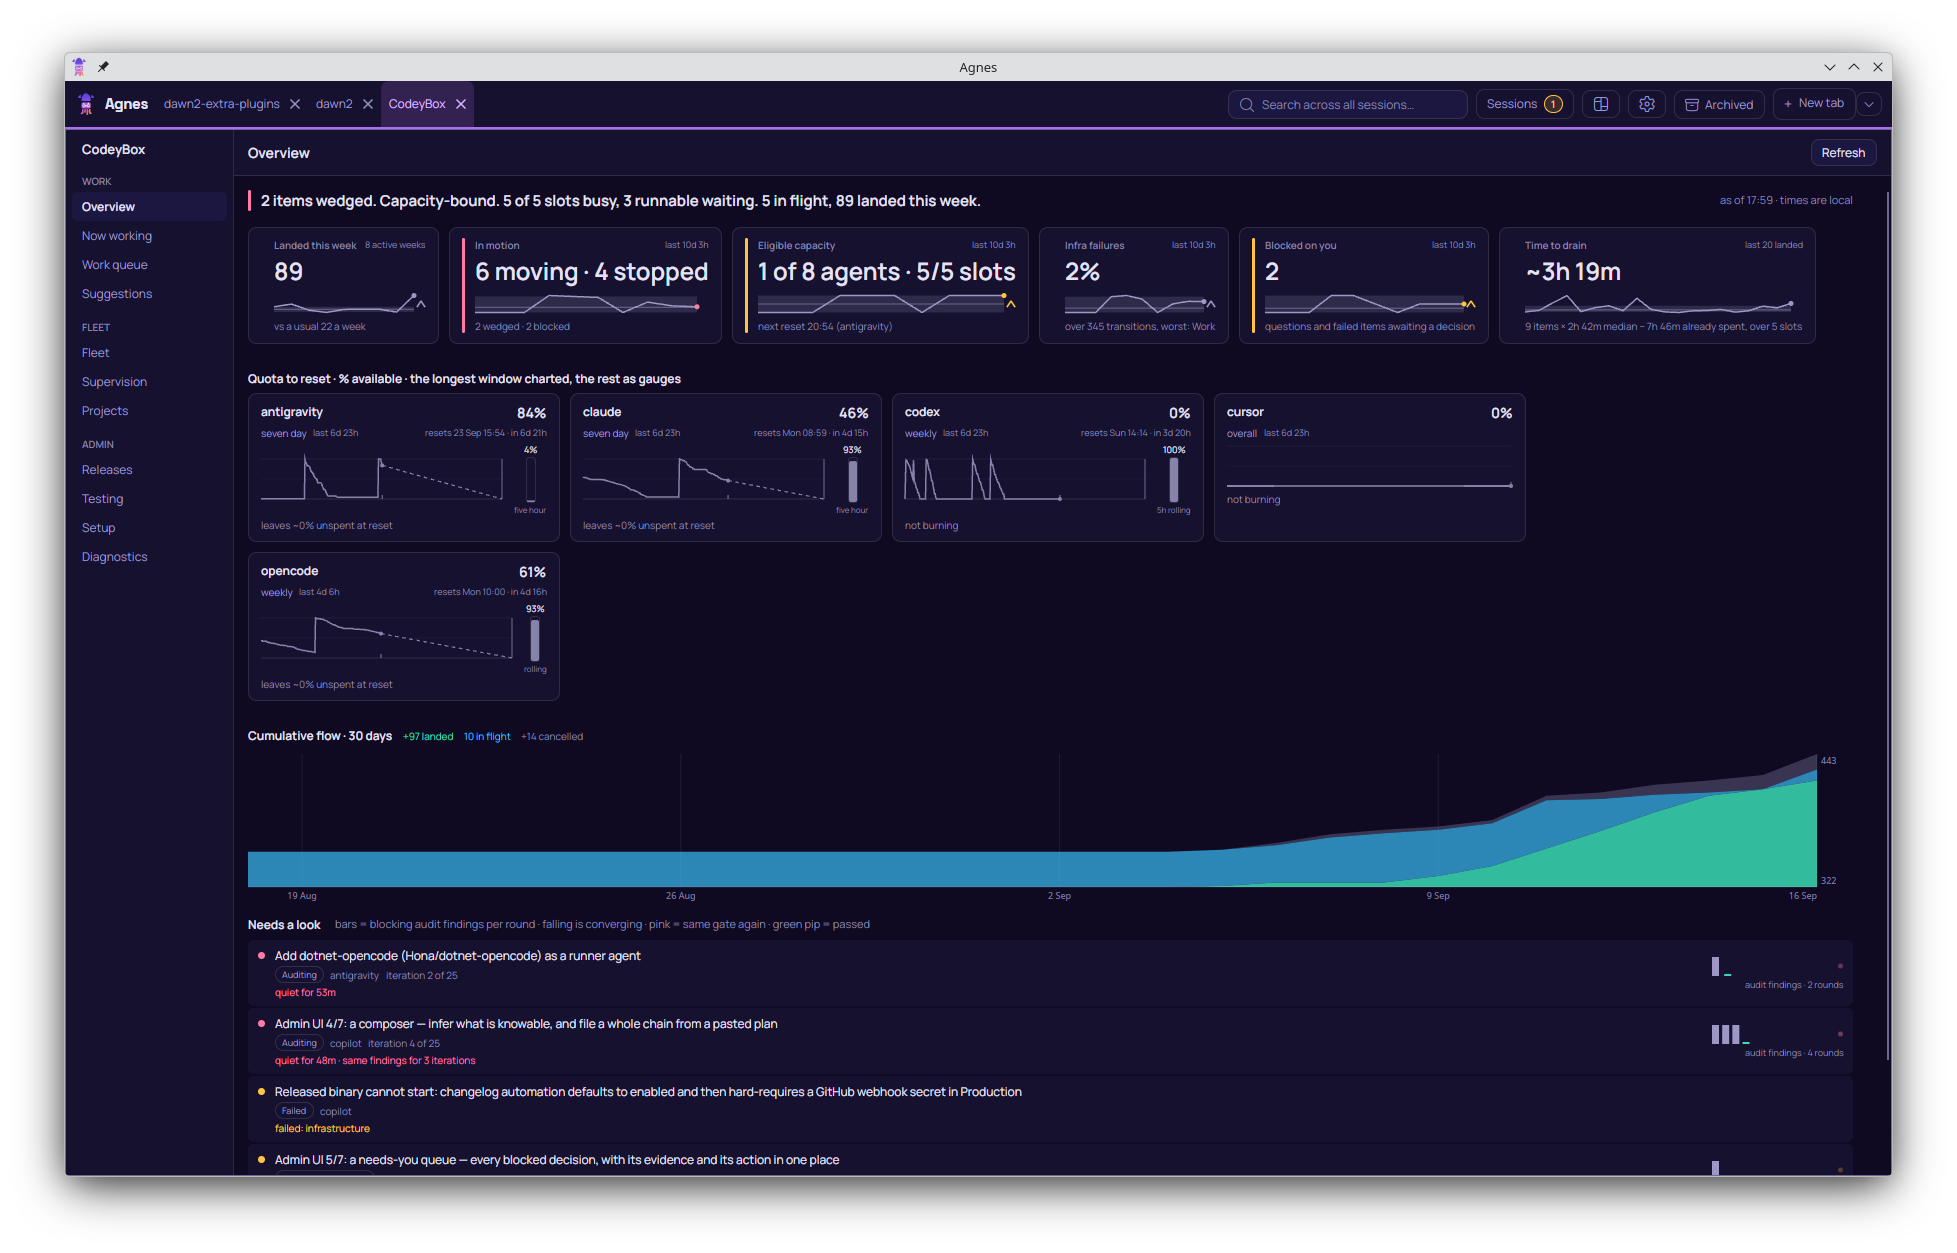Click the claude quota card

[x=726, y=468]
